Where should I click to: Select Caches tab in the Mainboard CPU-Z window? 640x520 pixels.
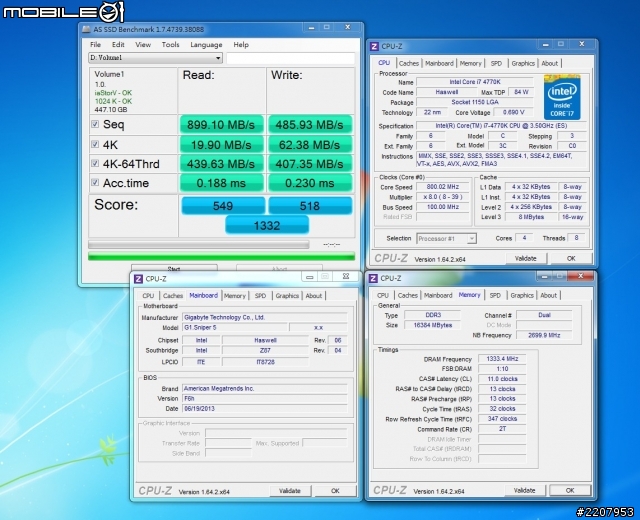(x=173, y=296)
